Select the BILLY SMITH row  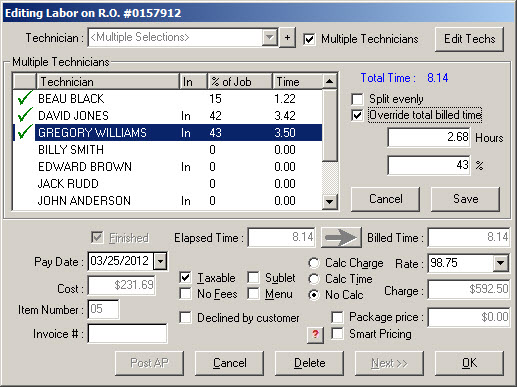point(168,150)
